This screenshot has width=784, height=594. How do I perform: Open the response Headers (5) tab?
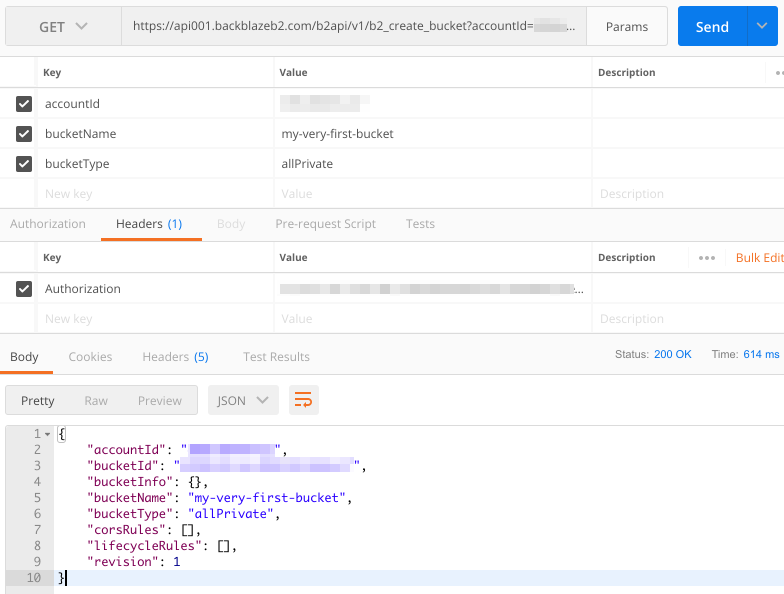click(175, 356)
